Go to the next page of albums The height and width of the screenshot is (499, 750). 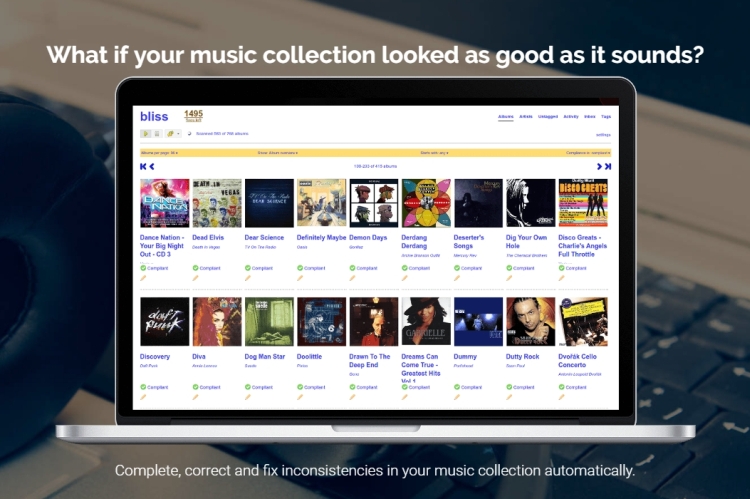coord(599,166)
